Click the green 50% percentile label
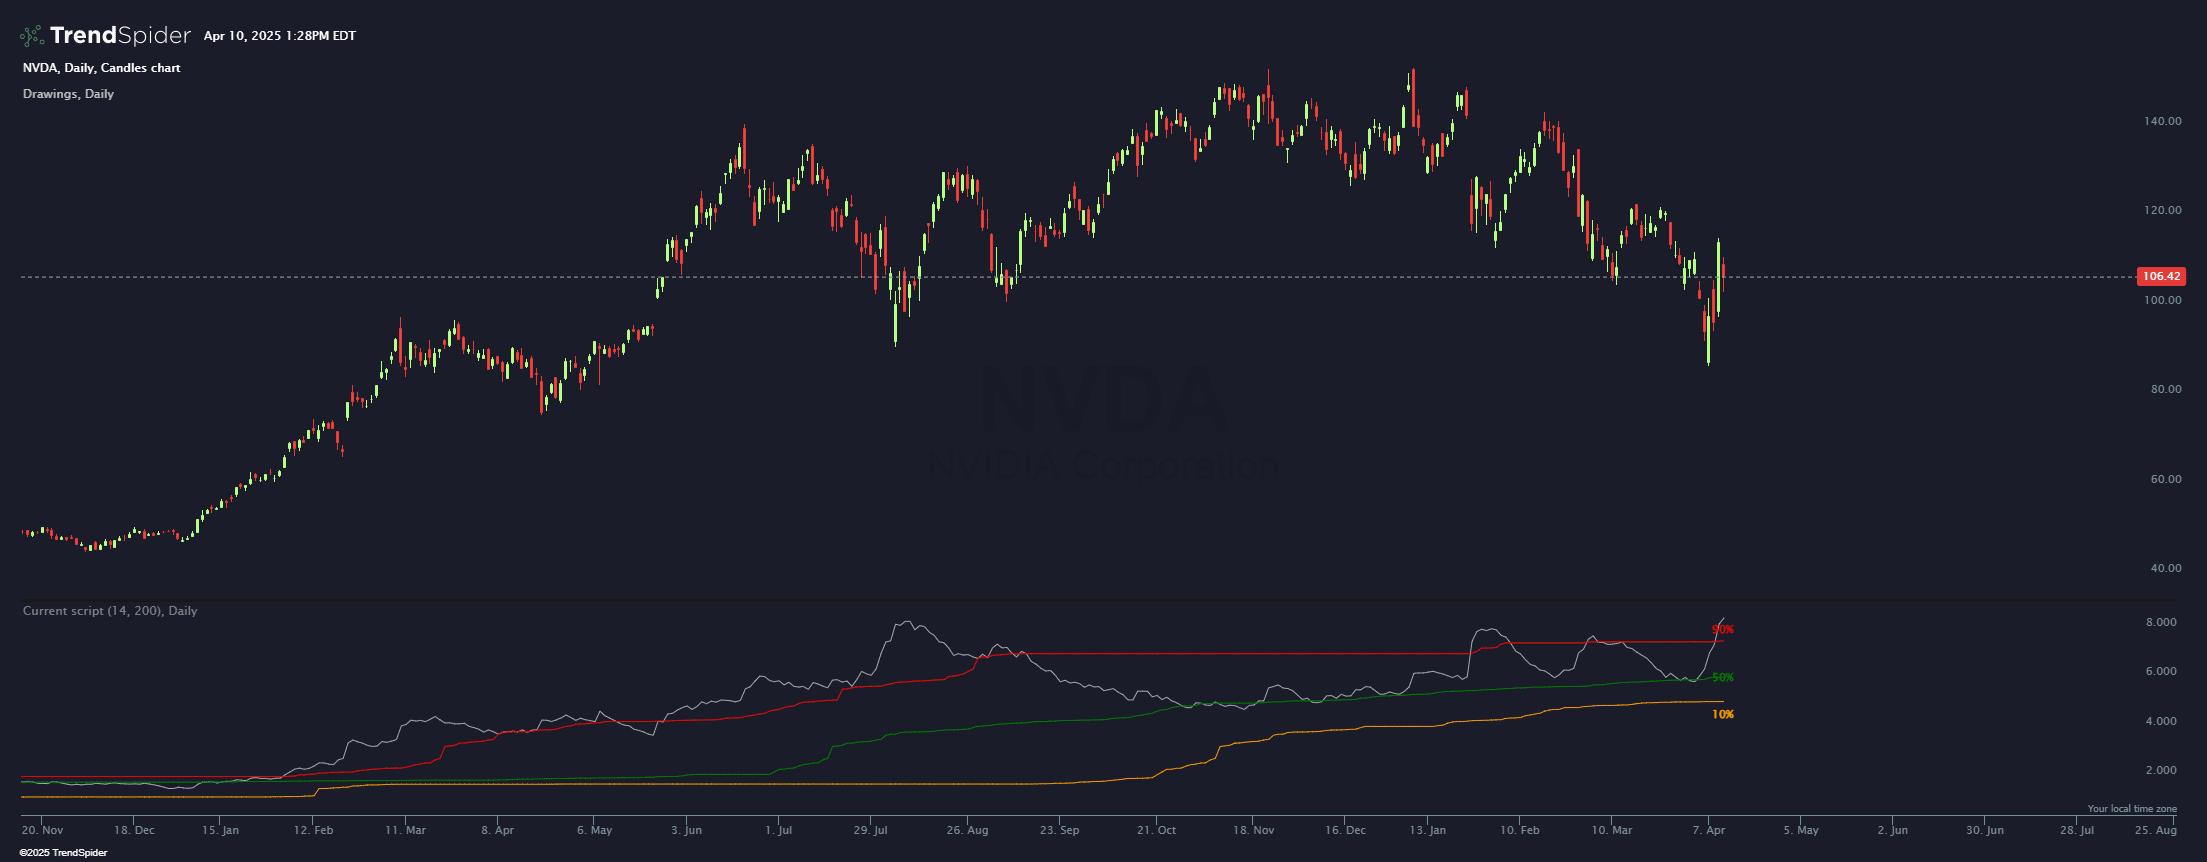This screenshot has height=862, width=2207. (1722, 678)
